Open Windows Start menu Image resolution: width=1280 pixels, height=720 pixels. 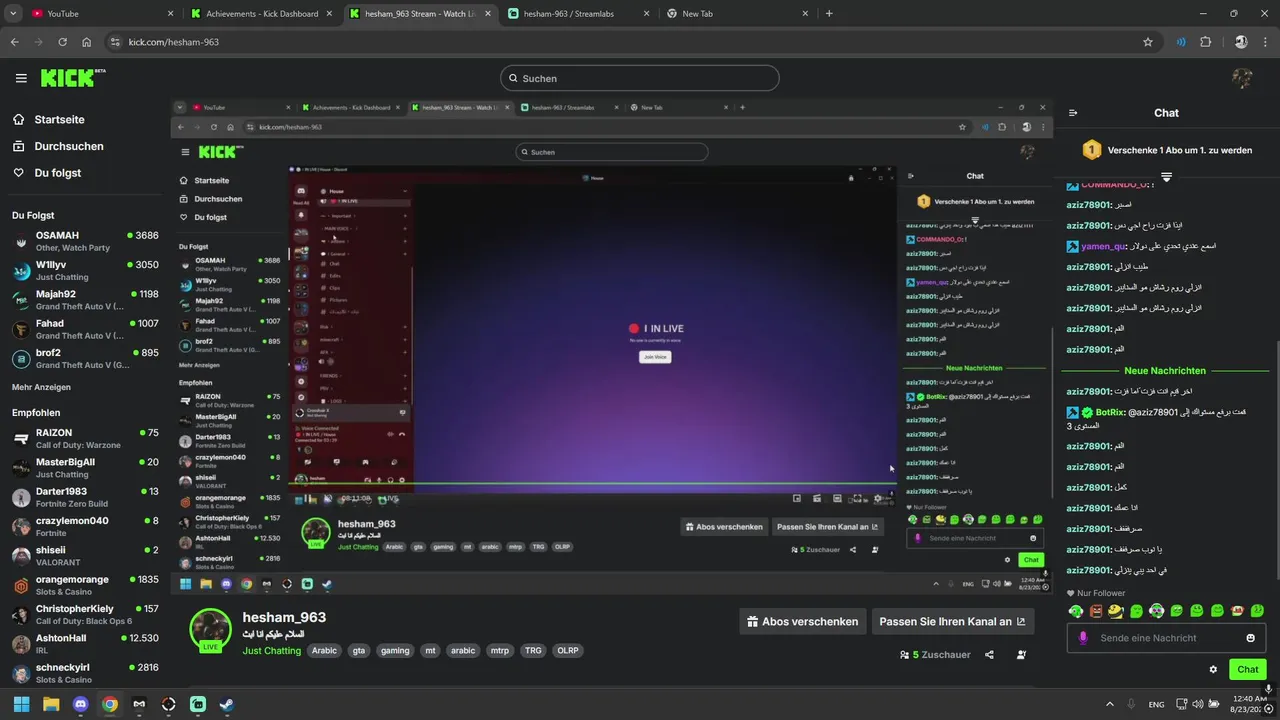click(x=21, y=704)
